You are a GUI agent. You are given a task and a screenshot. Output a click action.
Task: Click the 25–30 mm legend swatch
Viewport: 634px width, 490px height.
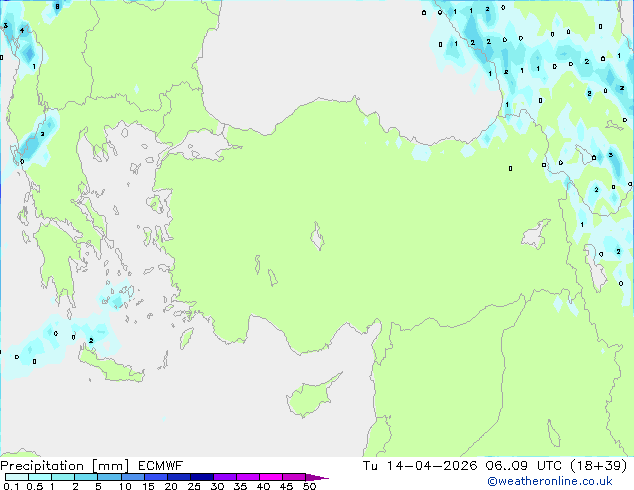coord(201,477)
